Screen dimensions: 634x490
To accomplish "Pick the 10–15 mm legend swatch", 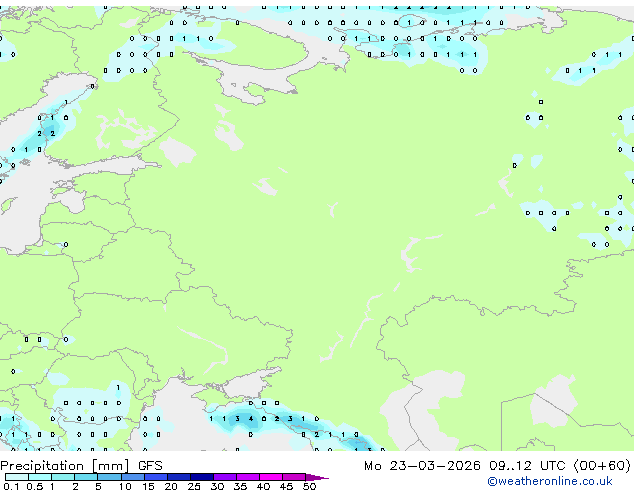I will coord(132,477).
